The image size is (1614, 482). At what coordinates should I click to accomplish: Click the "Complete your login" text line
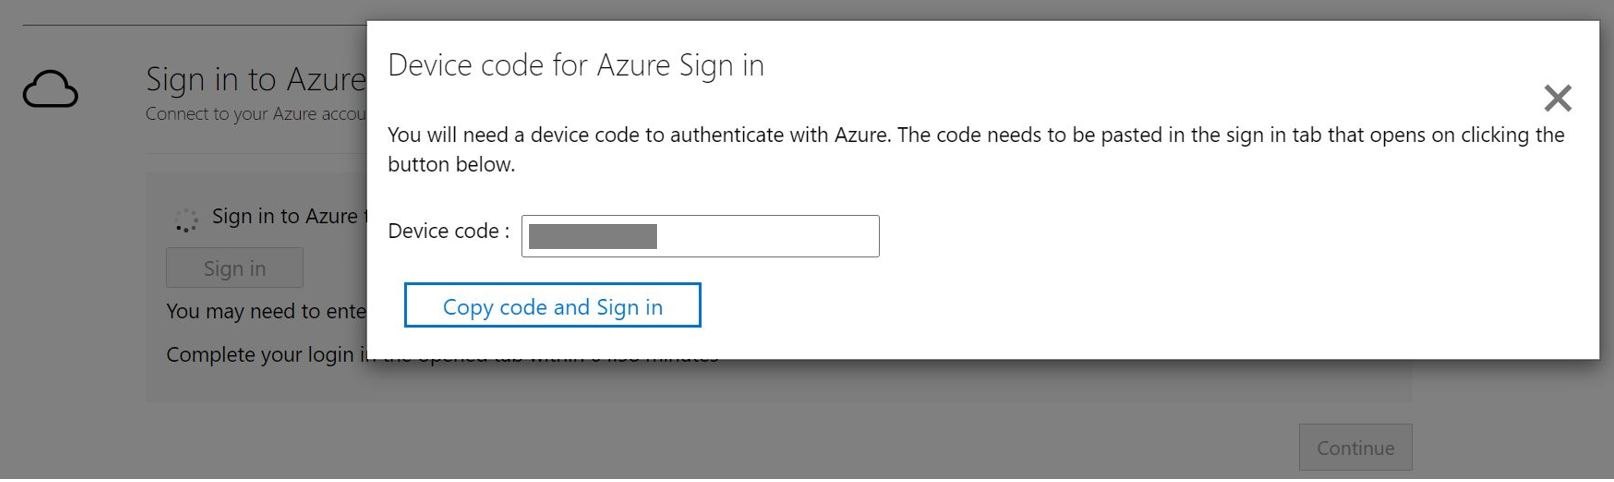pyautogui.click(x=260, y=355)
